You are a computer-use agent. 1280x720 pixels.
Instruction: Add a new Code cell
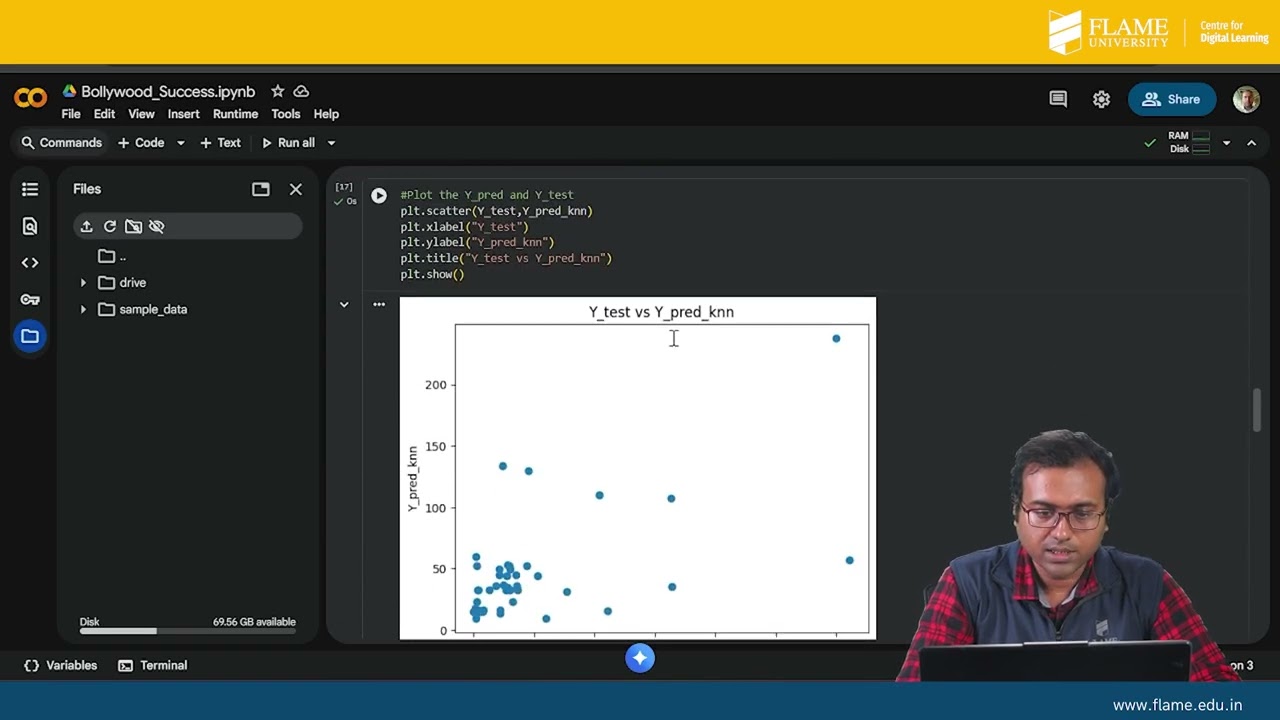pyautogui.click(x=141, y=143)
